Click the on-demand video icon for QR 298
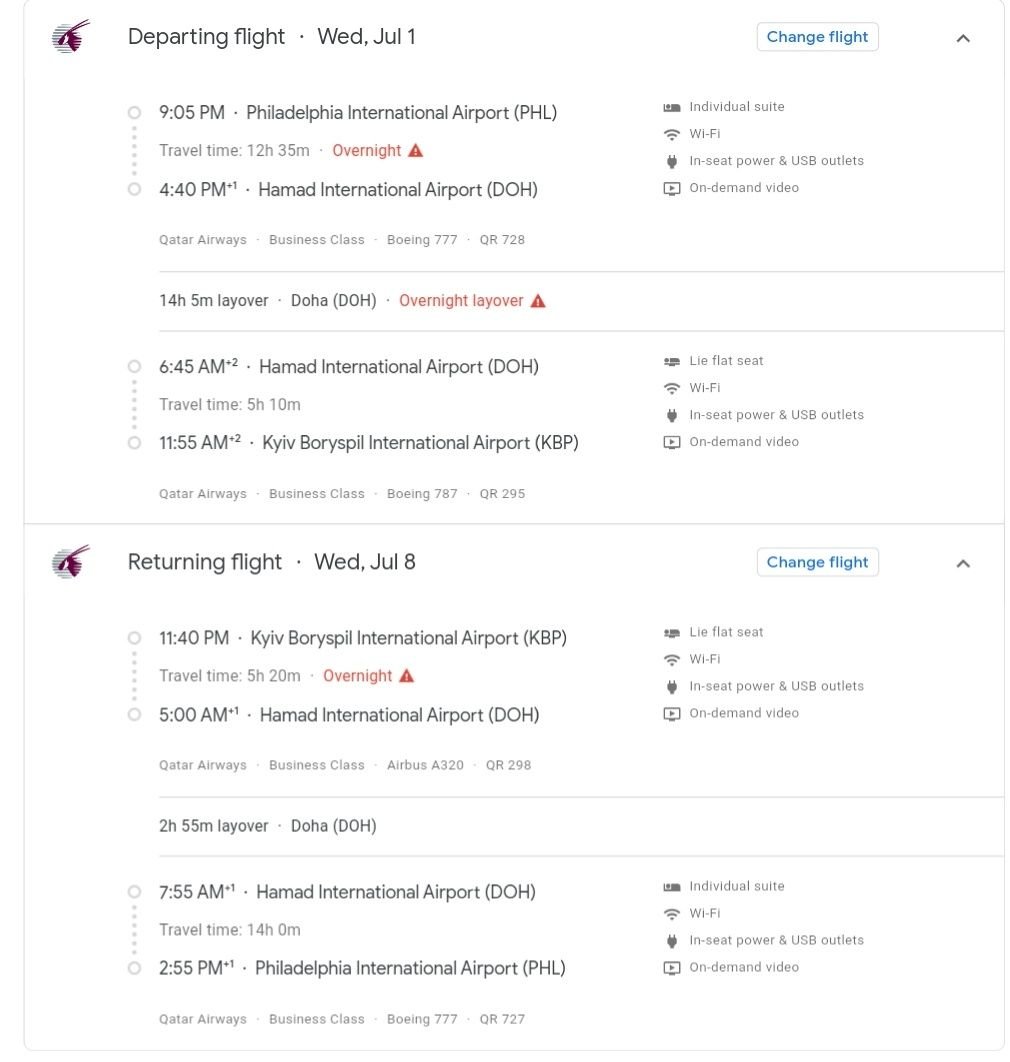Screen dimensions: 1010x1062 [x=672, y=714]
